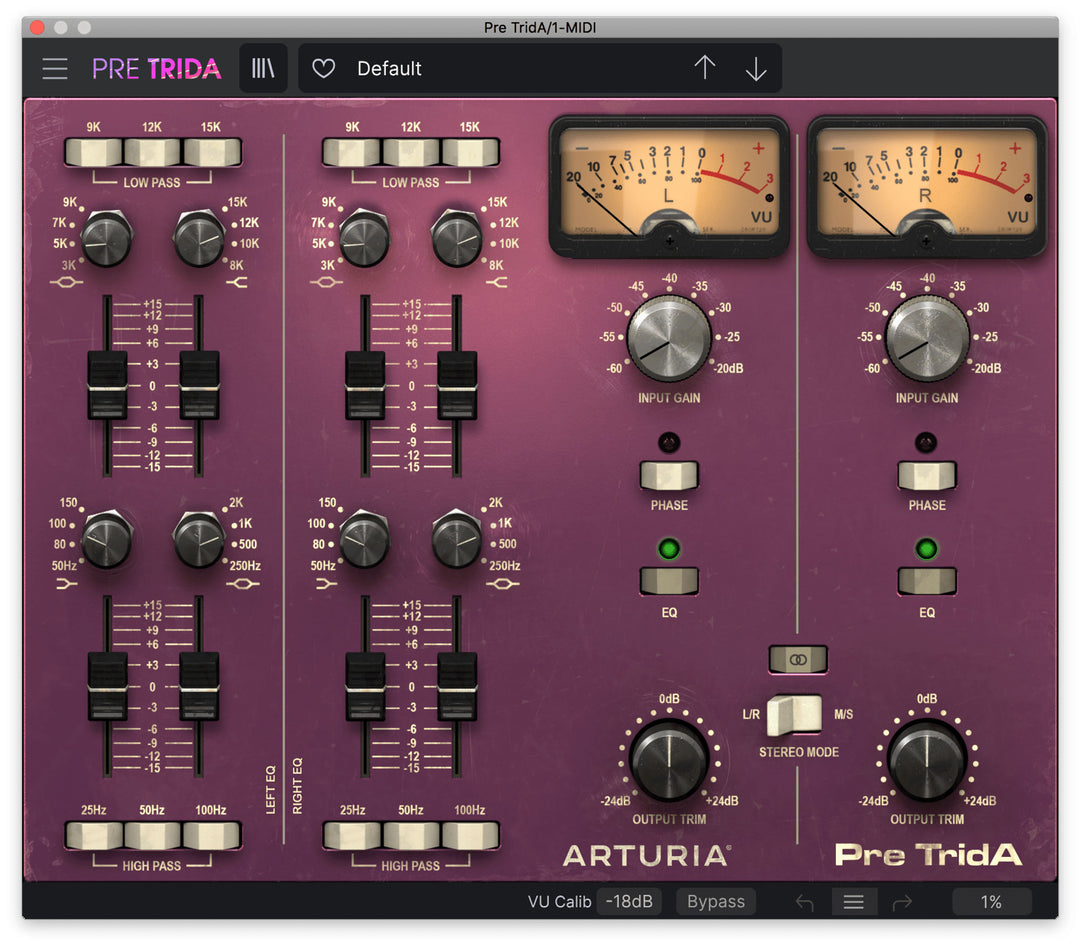Screen dimensions: 1080x946
Task: Click Left EQ low shelf gain fader
Action: click(x=107, y=686)
